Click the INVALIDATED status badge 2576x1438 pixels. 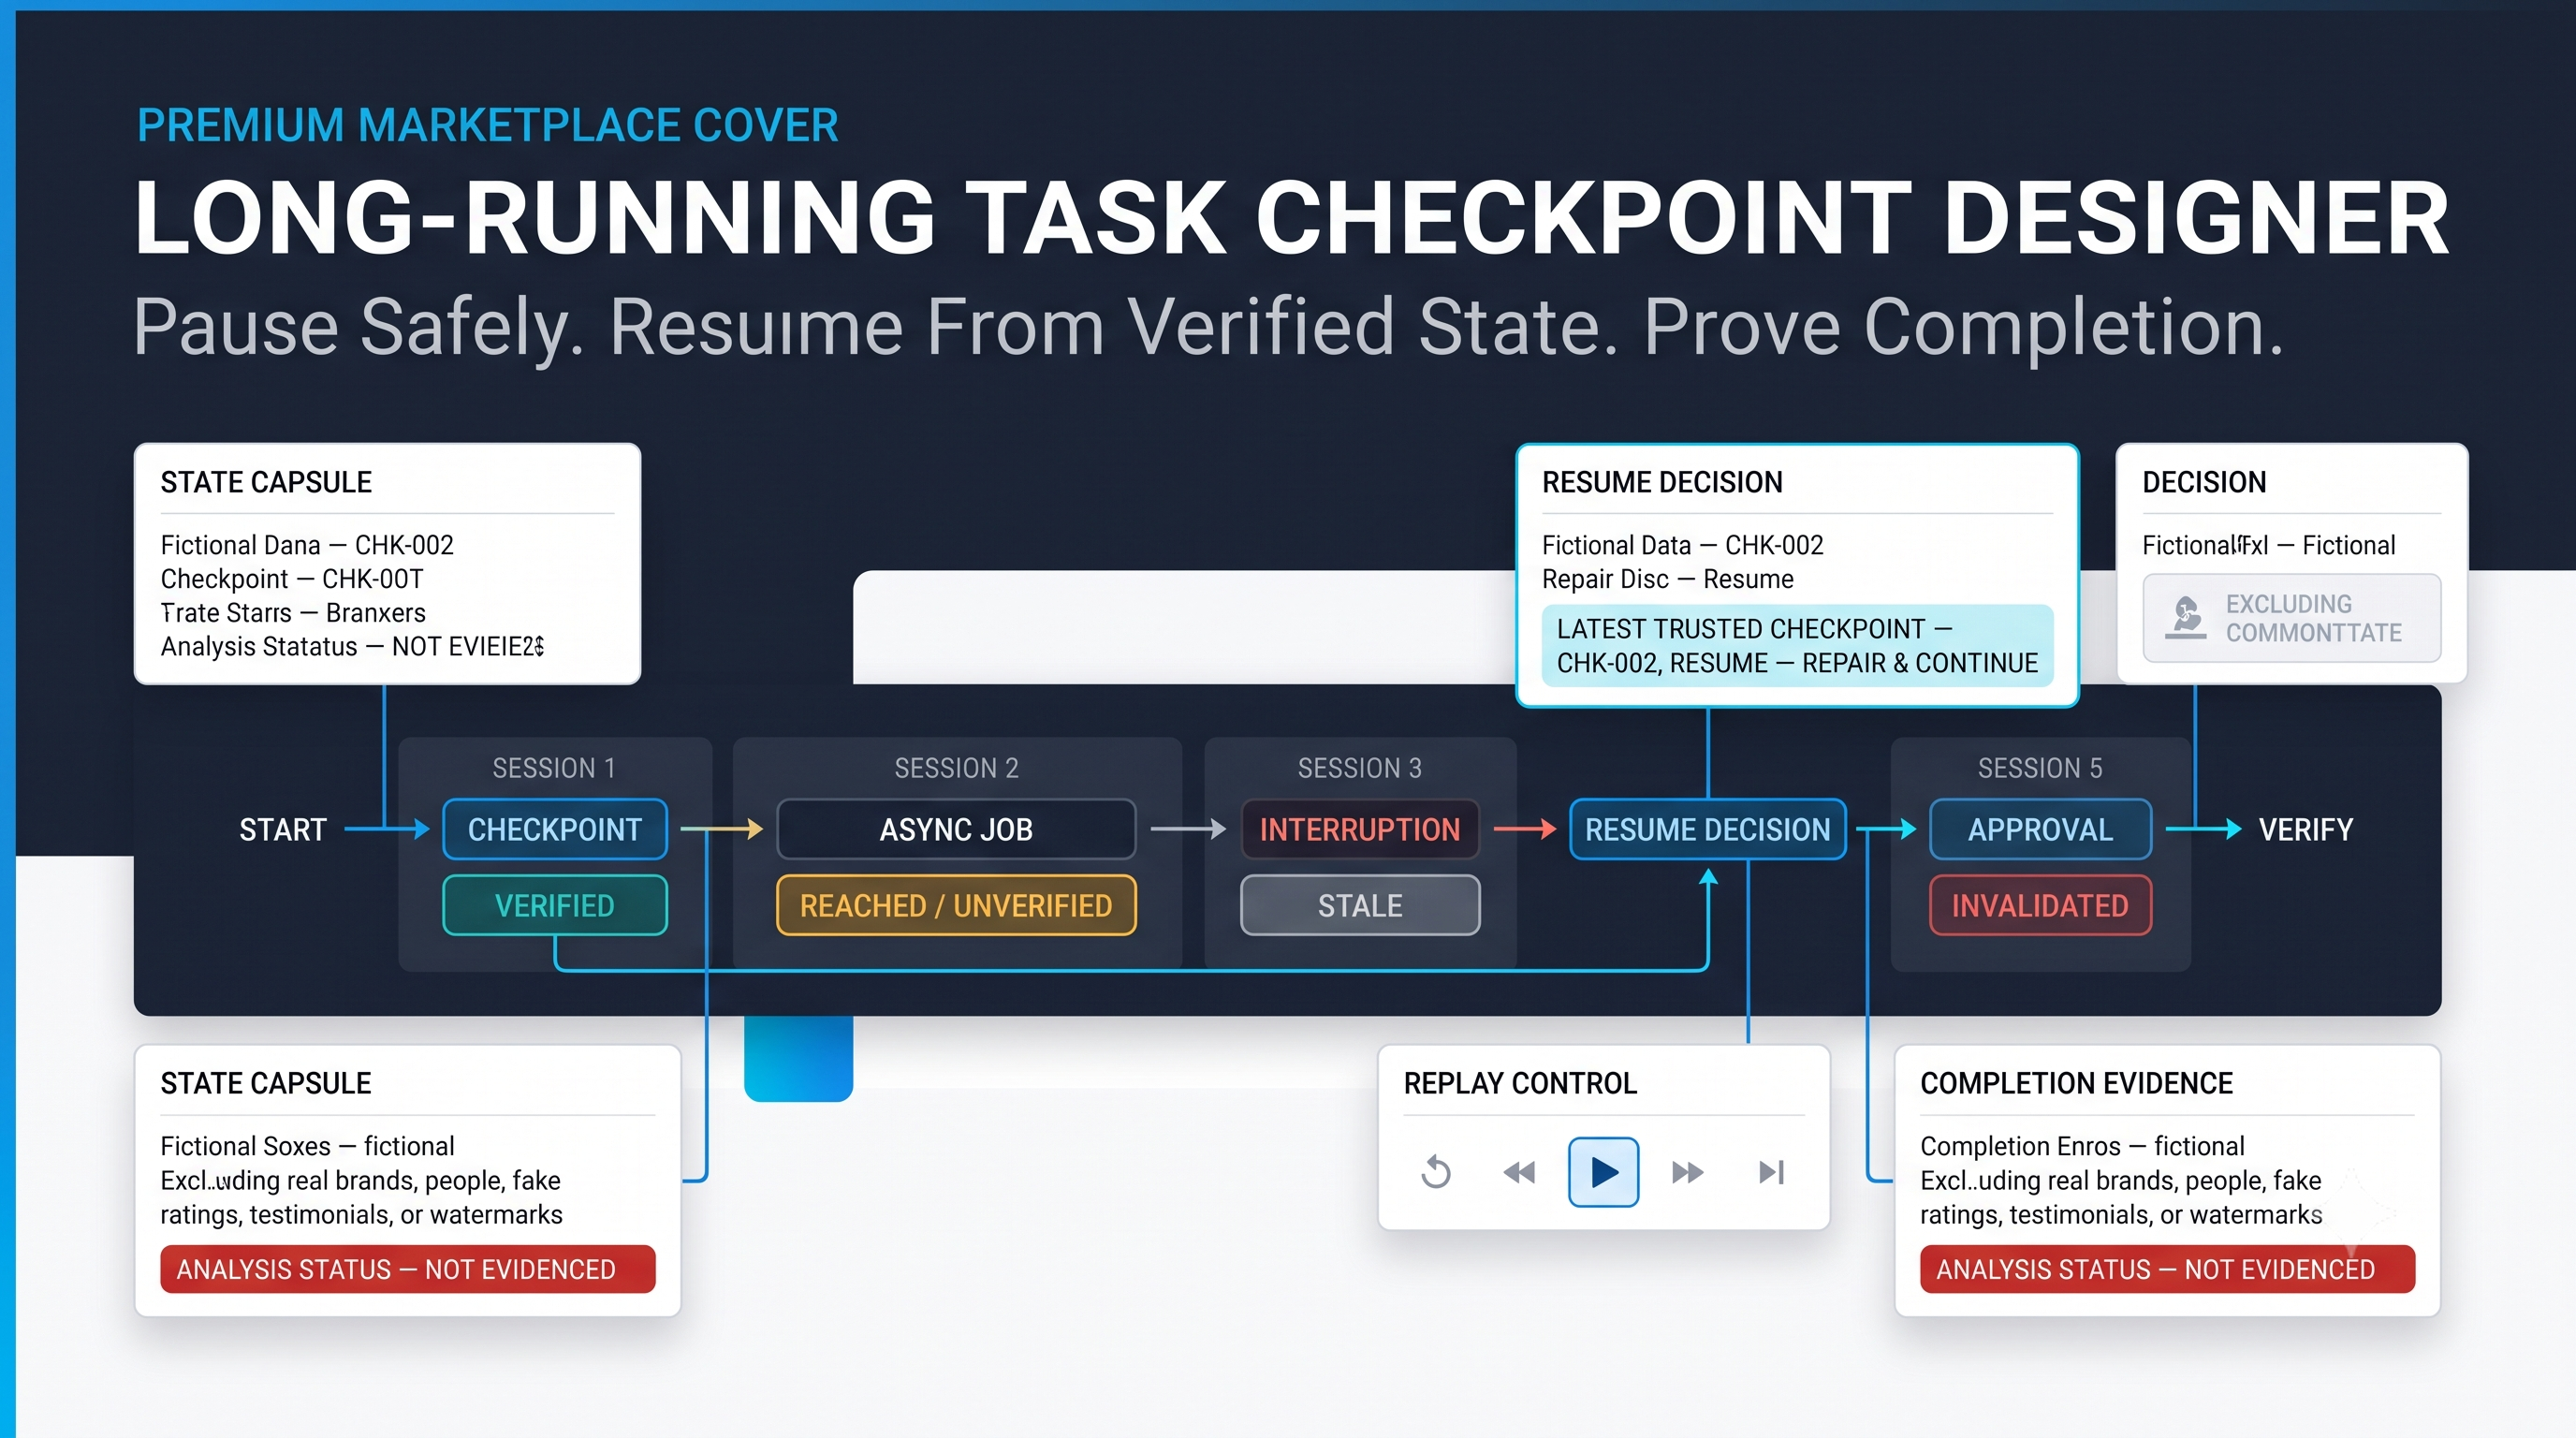point(2040,906)
